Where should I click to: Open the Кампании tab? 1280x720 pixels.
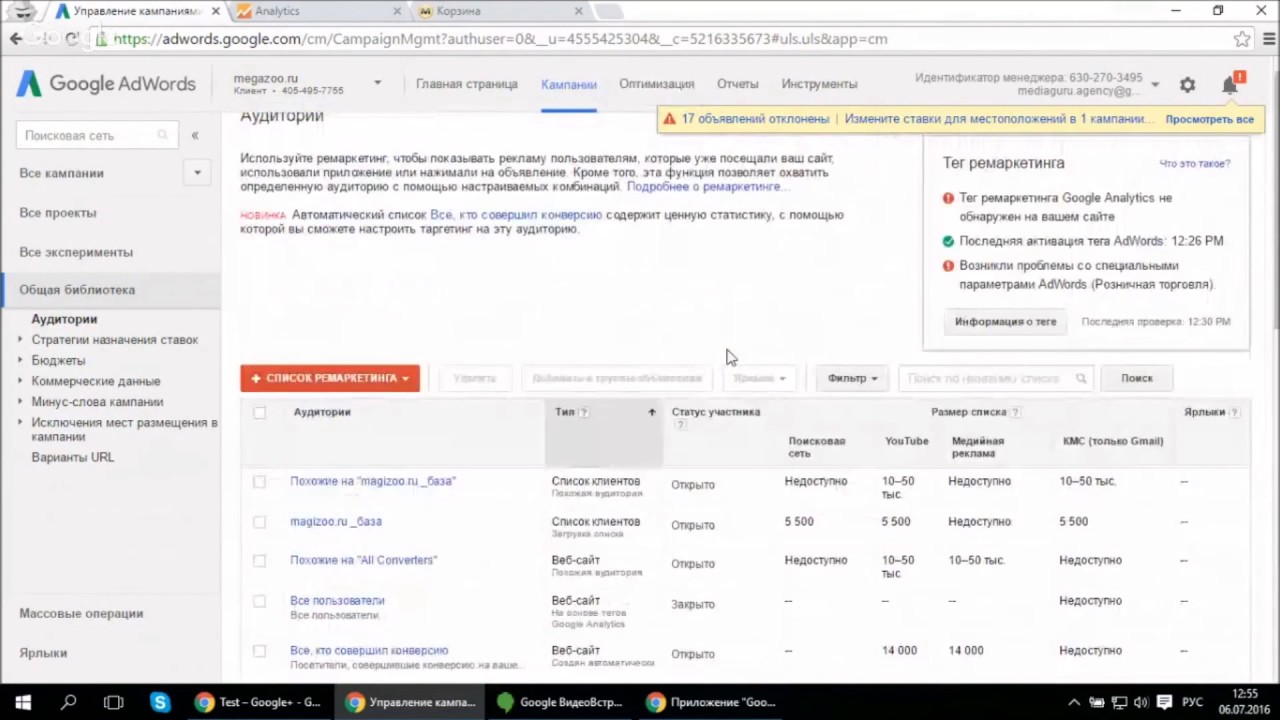tap(569, 84)
